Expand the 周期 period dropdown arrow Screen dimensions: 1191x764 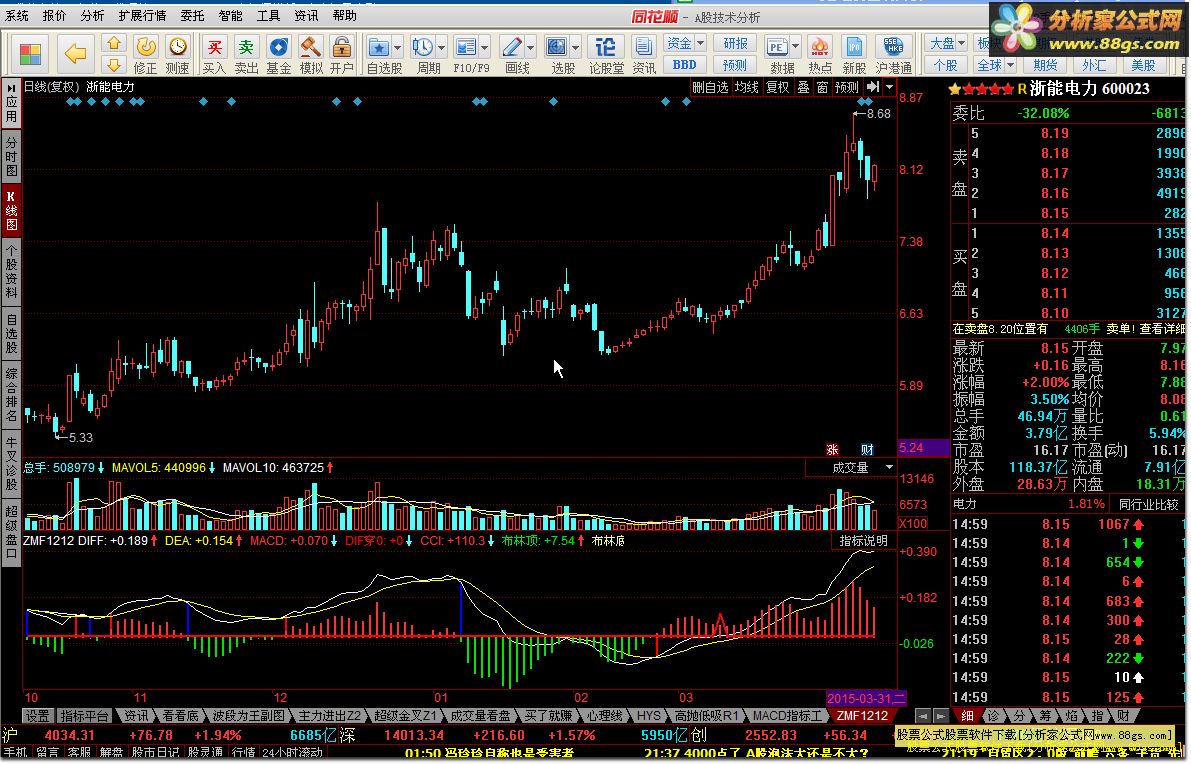tap(441, 48)
